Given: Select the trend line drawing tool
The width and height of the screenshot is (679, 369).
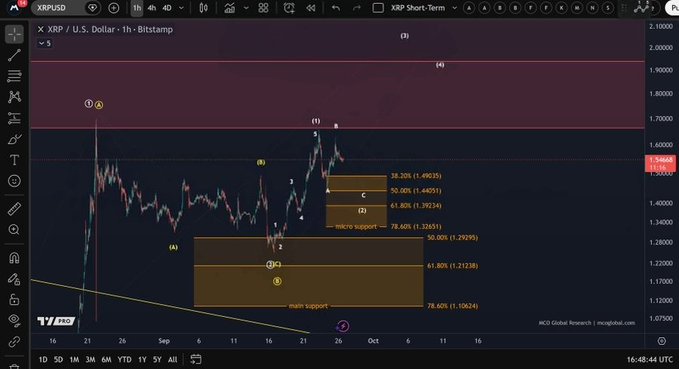Looking at the screenshot, I should 14,55.
